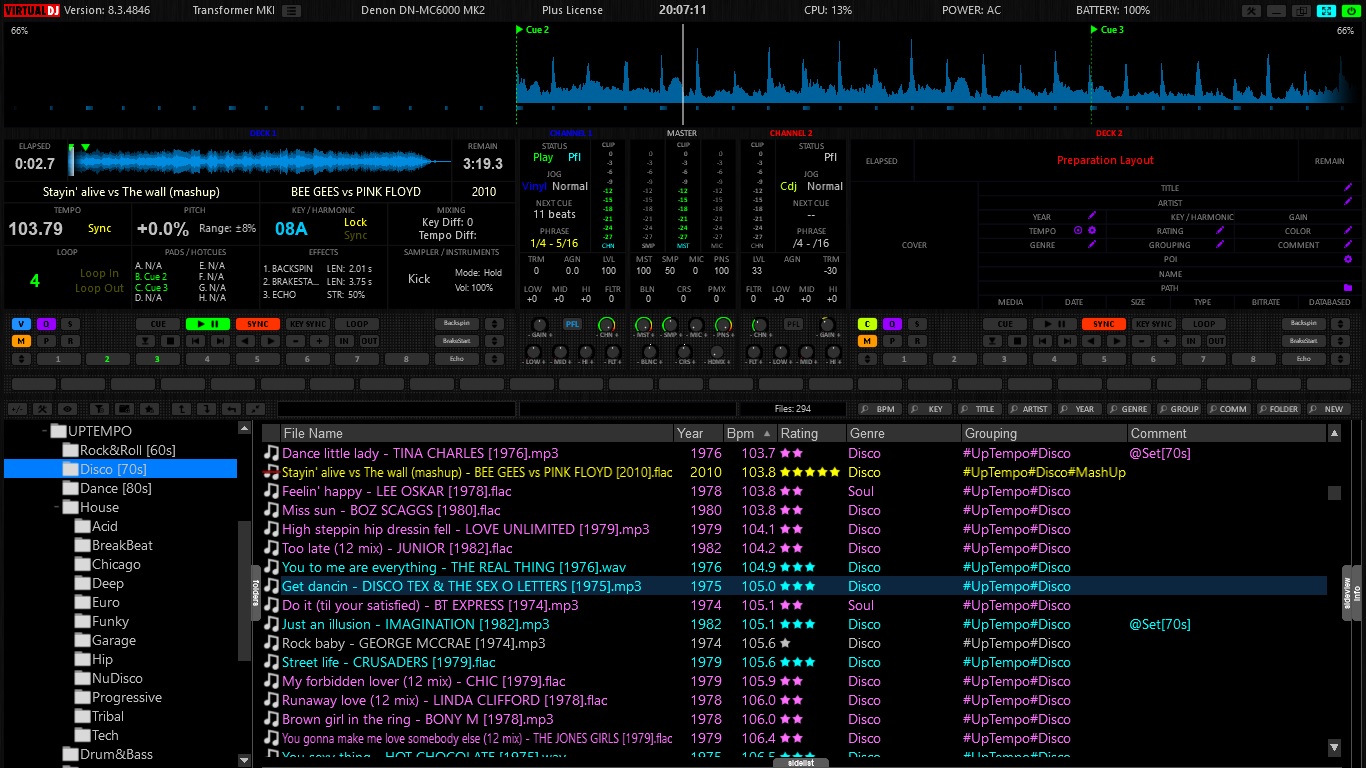Click the GAIN knob on channel 1
Screen dimensions: 1366x768
click(541, 326)
